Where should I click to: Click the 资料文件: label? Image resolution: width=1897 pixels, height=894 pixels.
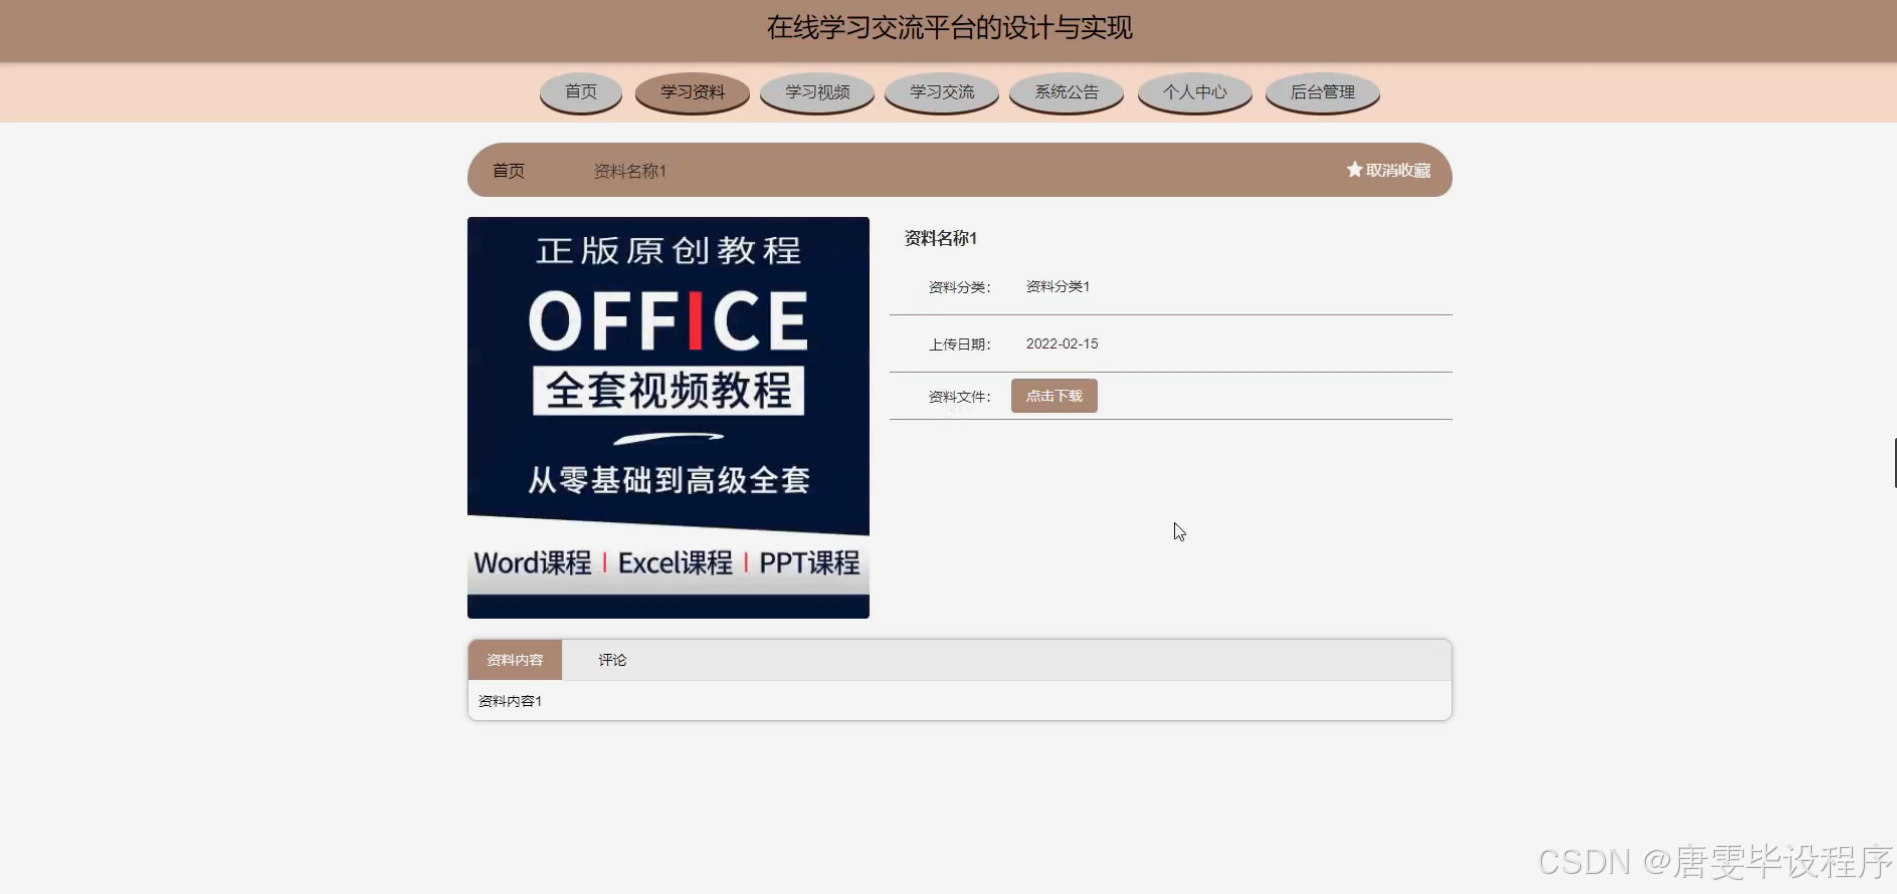coord(959,397)
